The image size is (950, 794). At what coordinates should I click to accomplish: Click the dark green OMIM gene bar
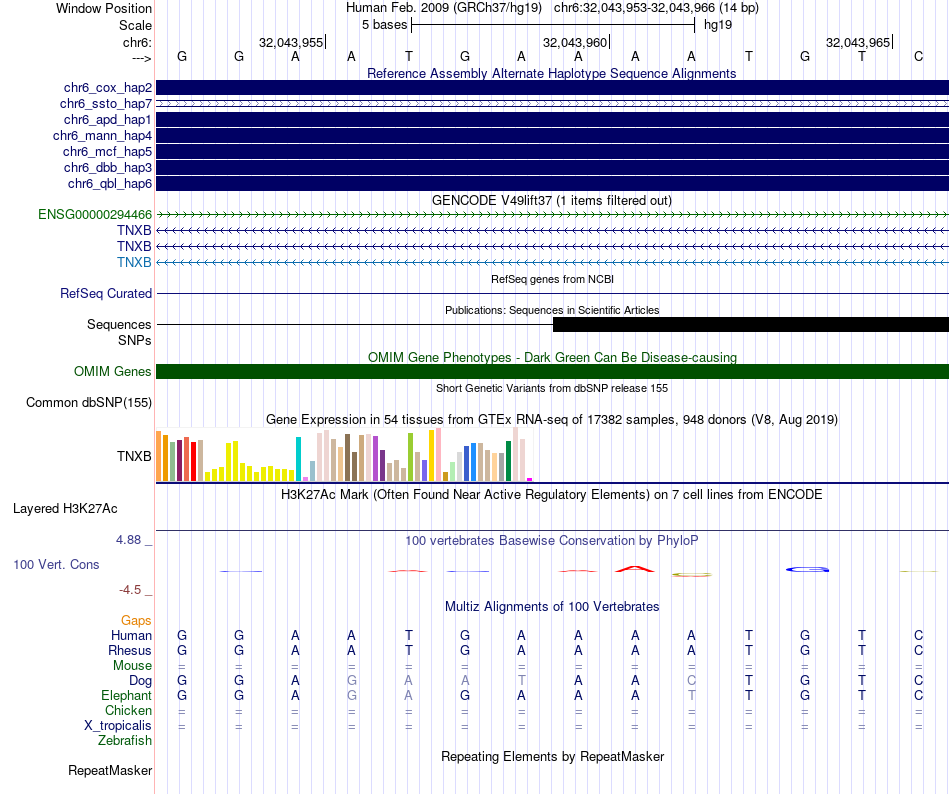pyautogui.click(x=552, y=371)
